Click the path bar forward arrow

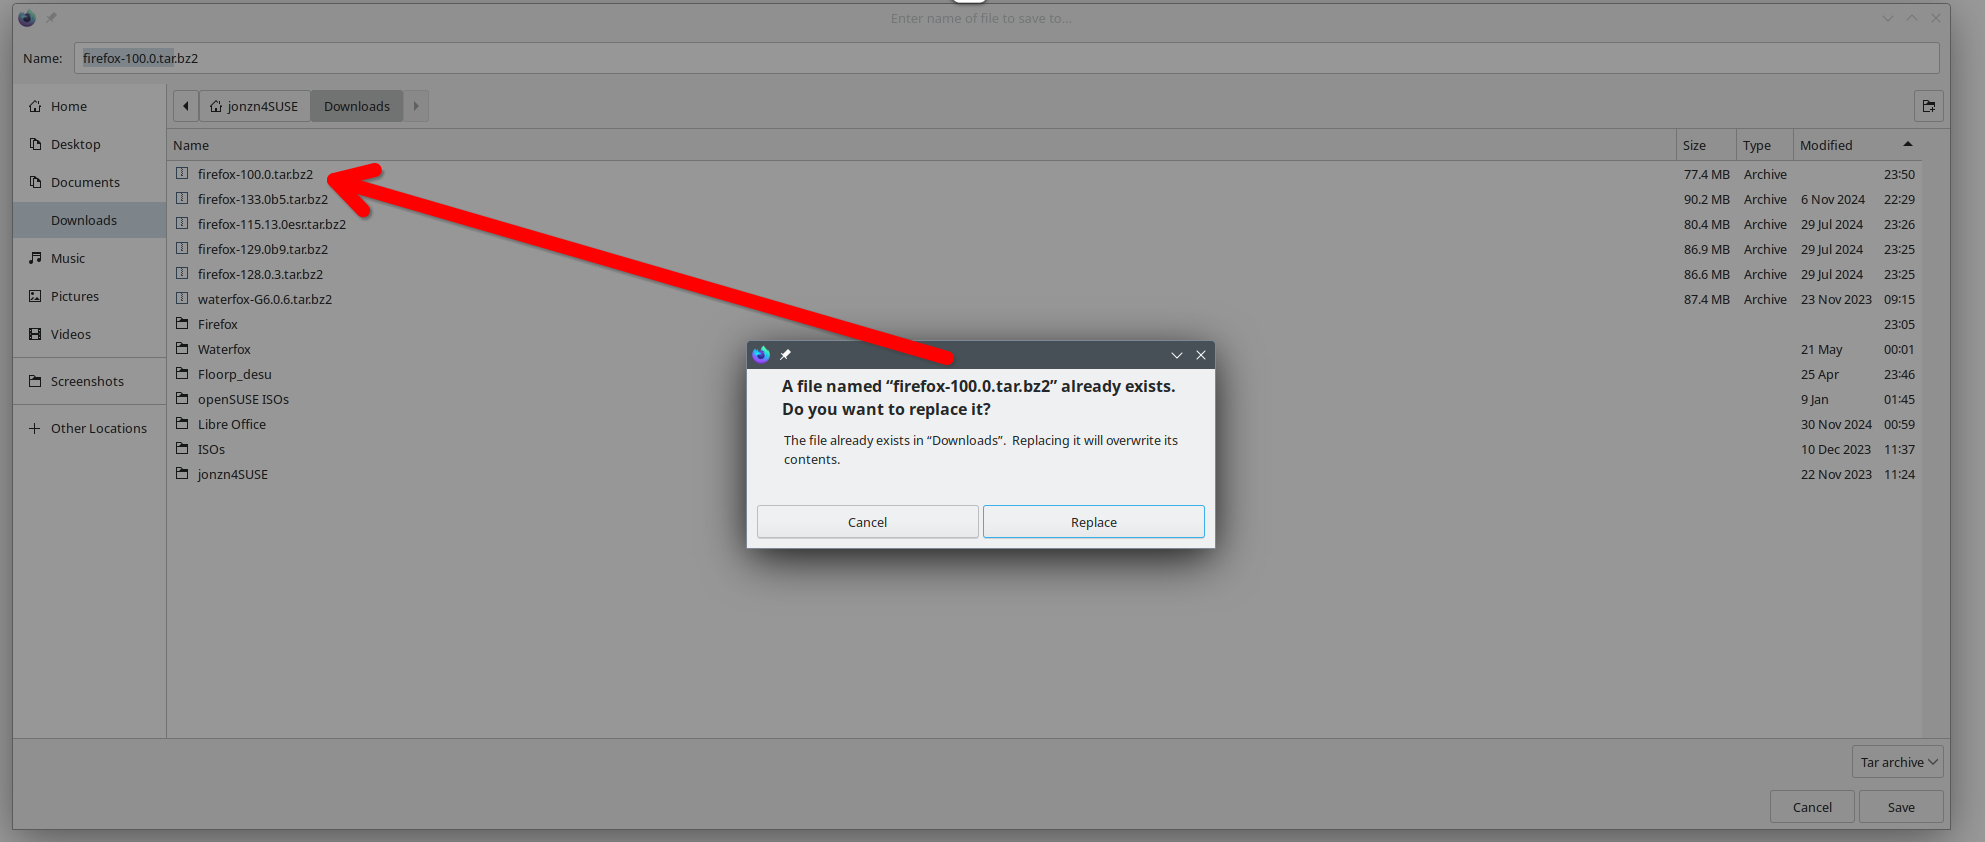tap(416, 106)
